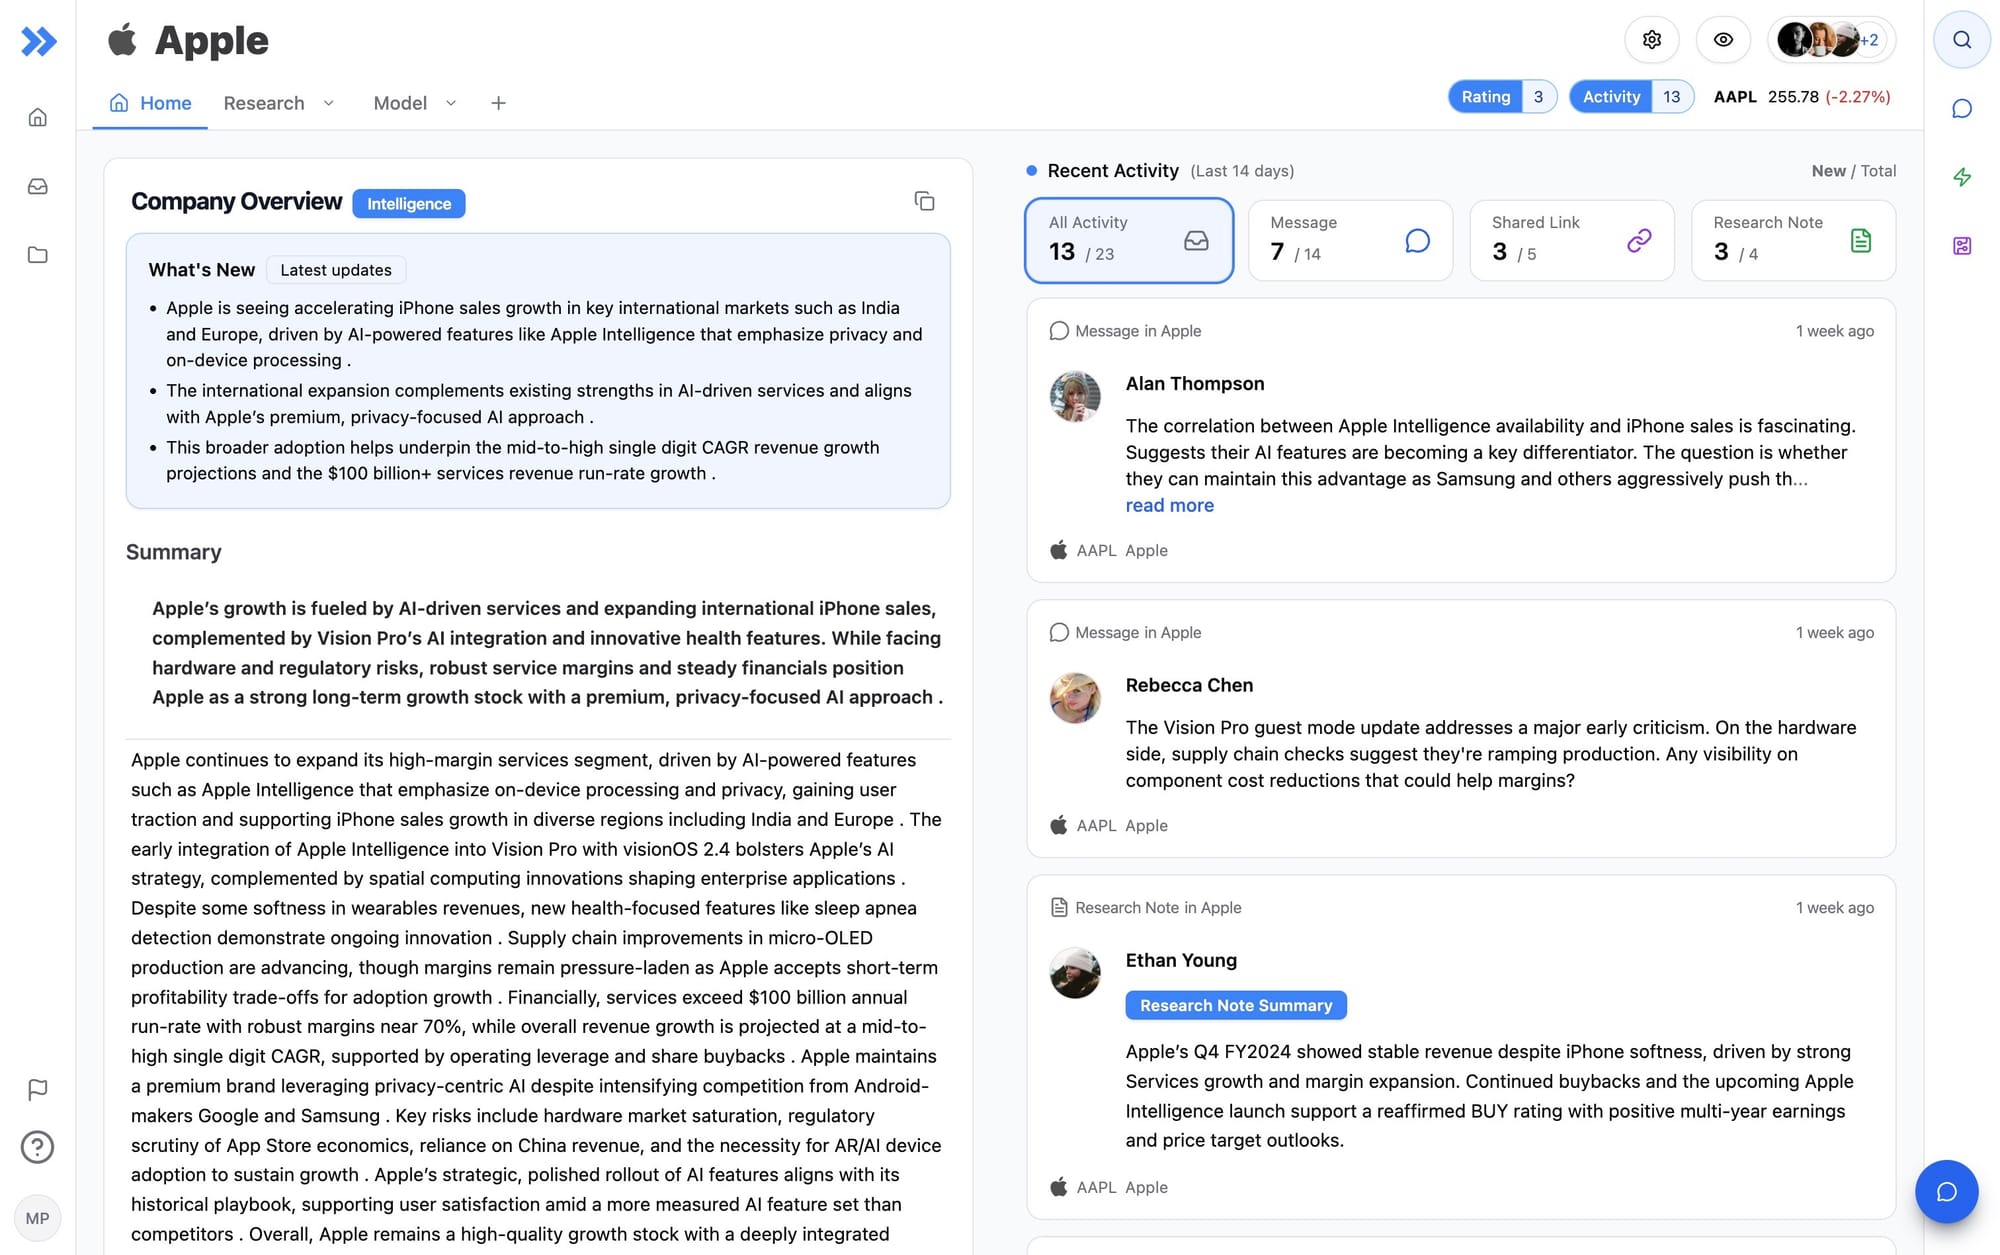
Task: Expand the Research tab dropdown chevron
Action: pyautogui.click(x=329, y=103)
